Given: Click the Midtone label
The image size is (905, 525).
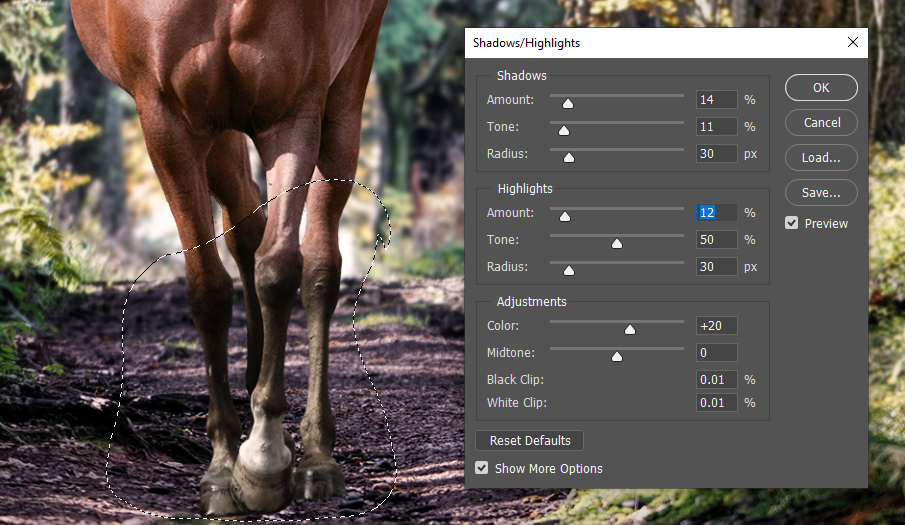Looking at the screenshot, I should pyautogui.click(x=511, y=352).
